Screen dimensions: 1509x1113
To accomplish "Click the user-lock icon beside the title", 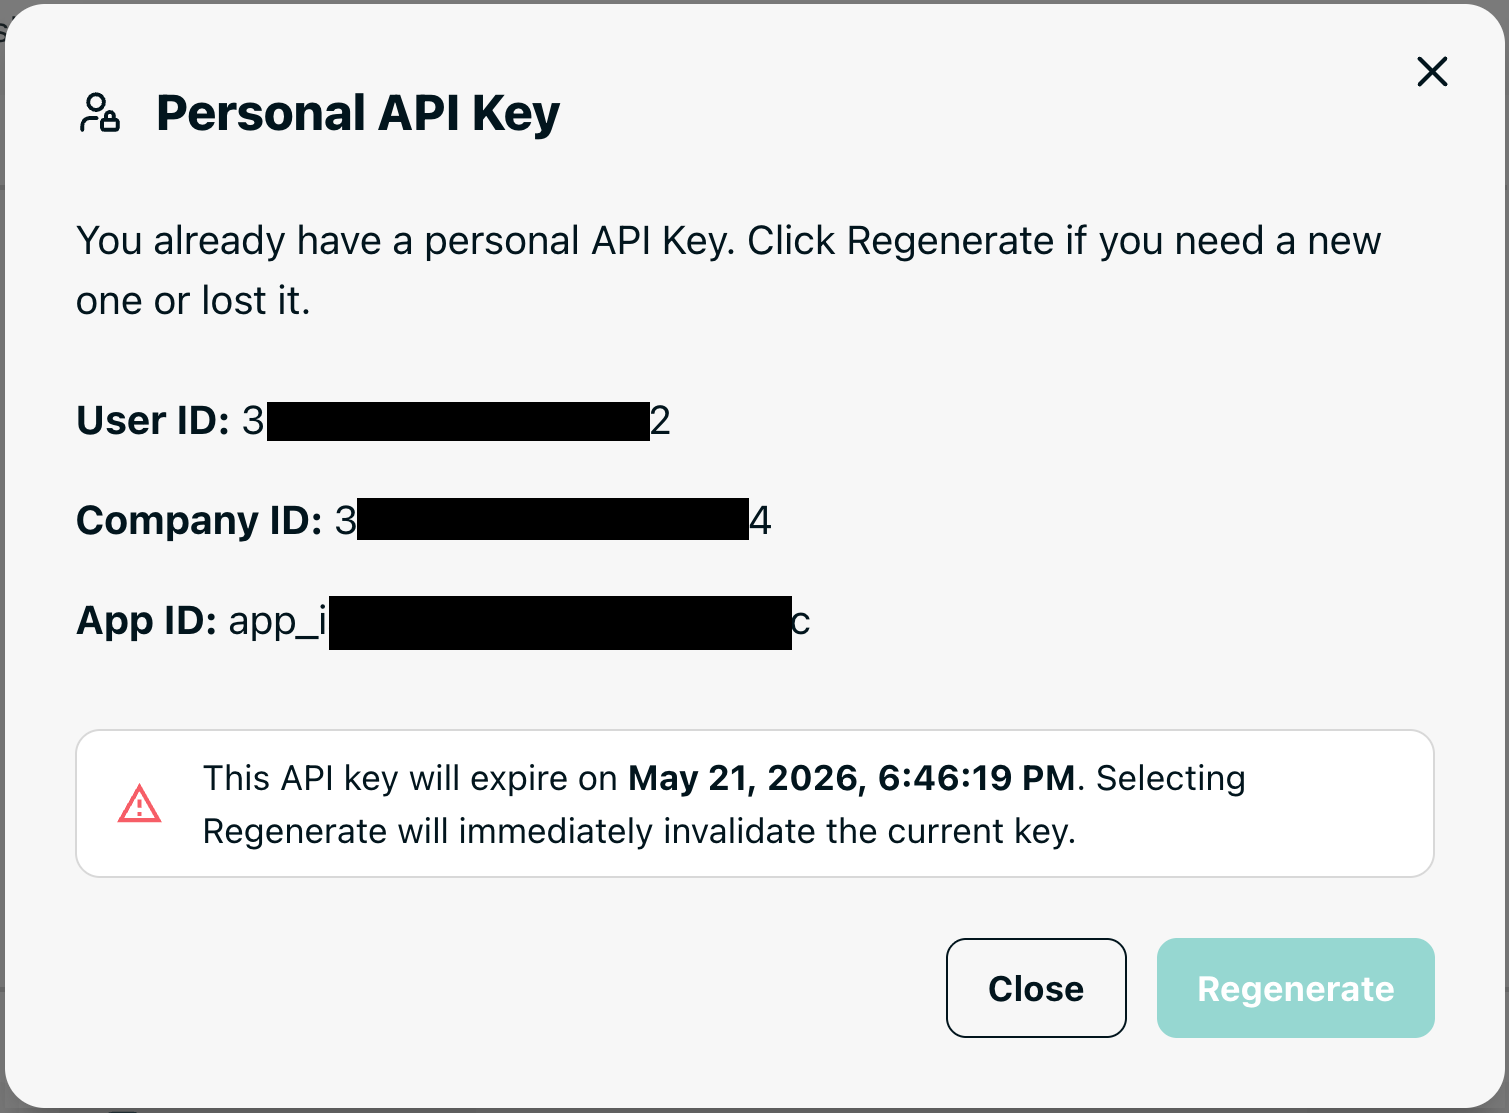I will [100, 113].
